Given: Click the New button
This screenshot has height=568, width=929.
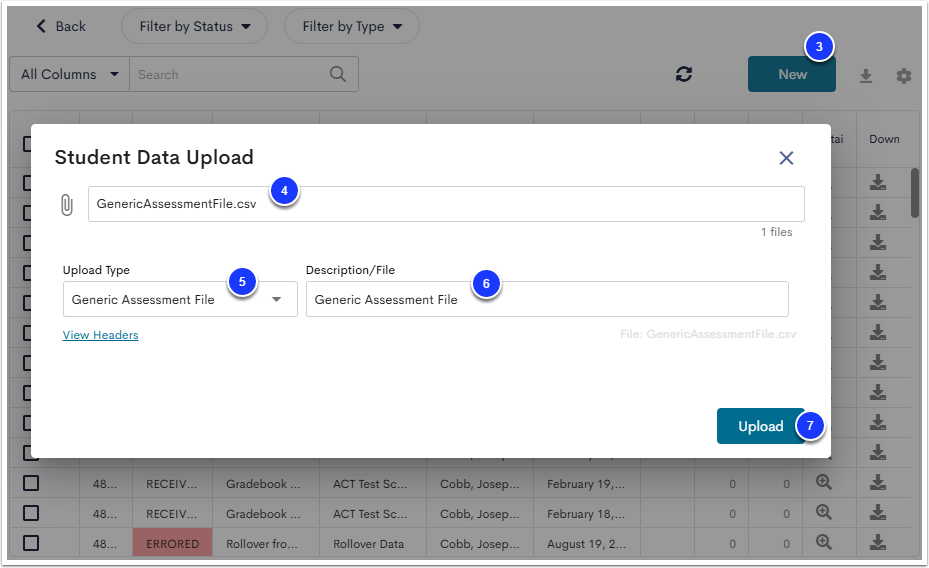Looking at the screenshot, I should [x=792, y=74].
